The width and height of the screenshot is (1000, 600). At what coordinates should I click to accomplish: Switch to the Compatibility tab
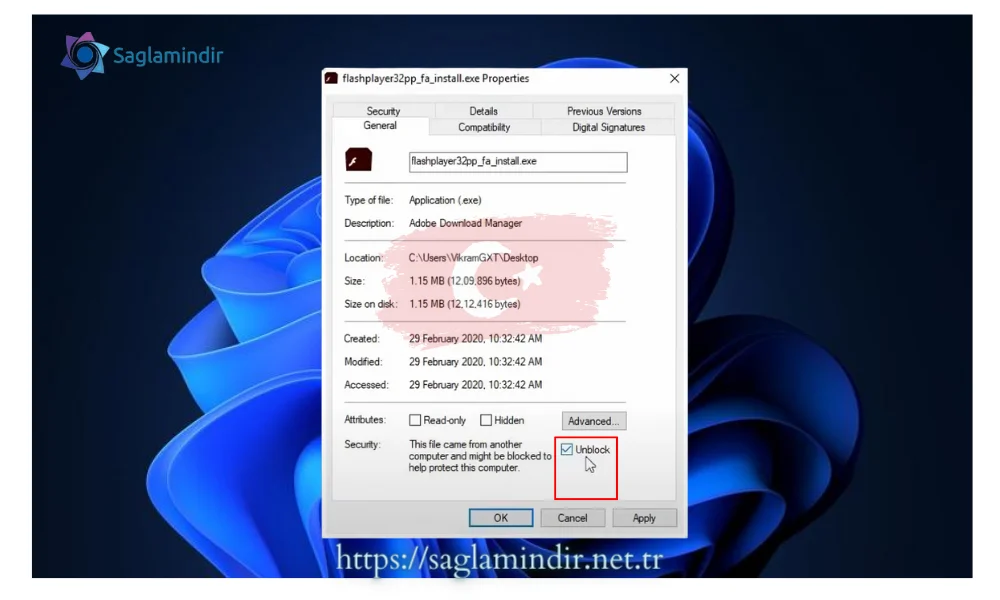click(x=484, y=127)
